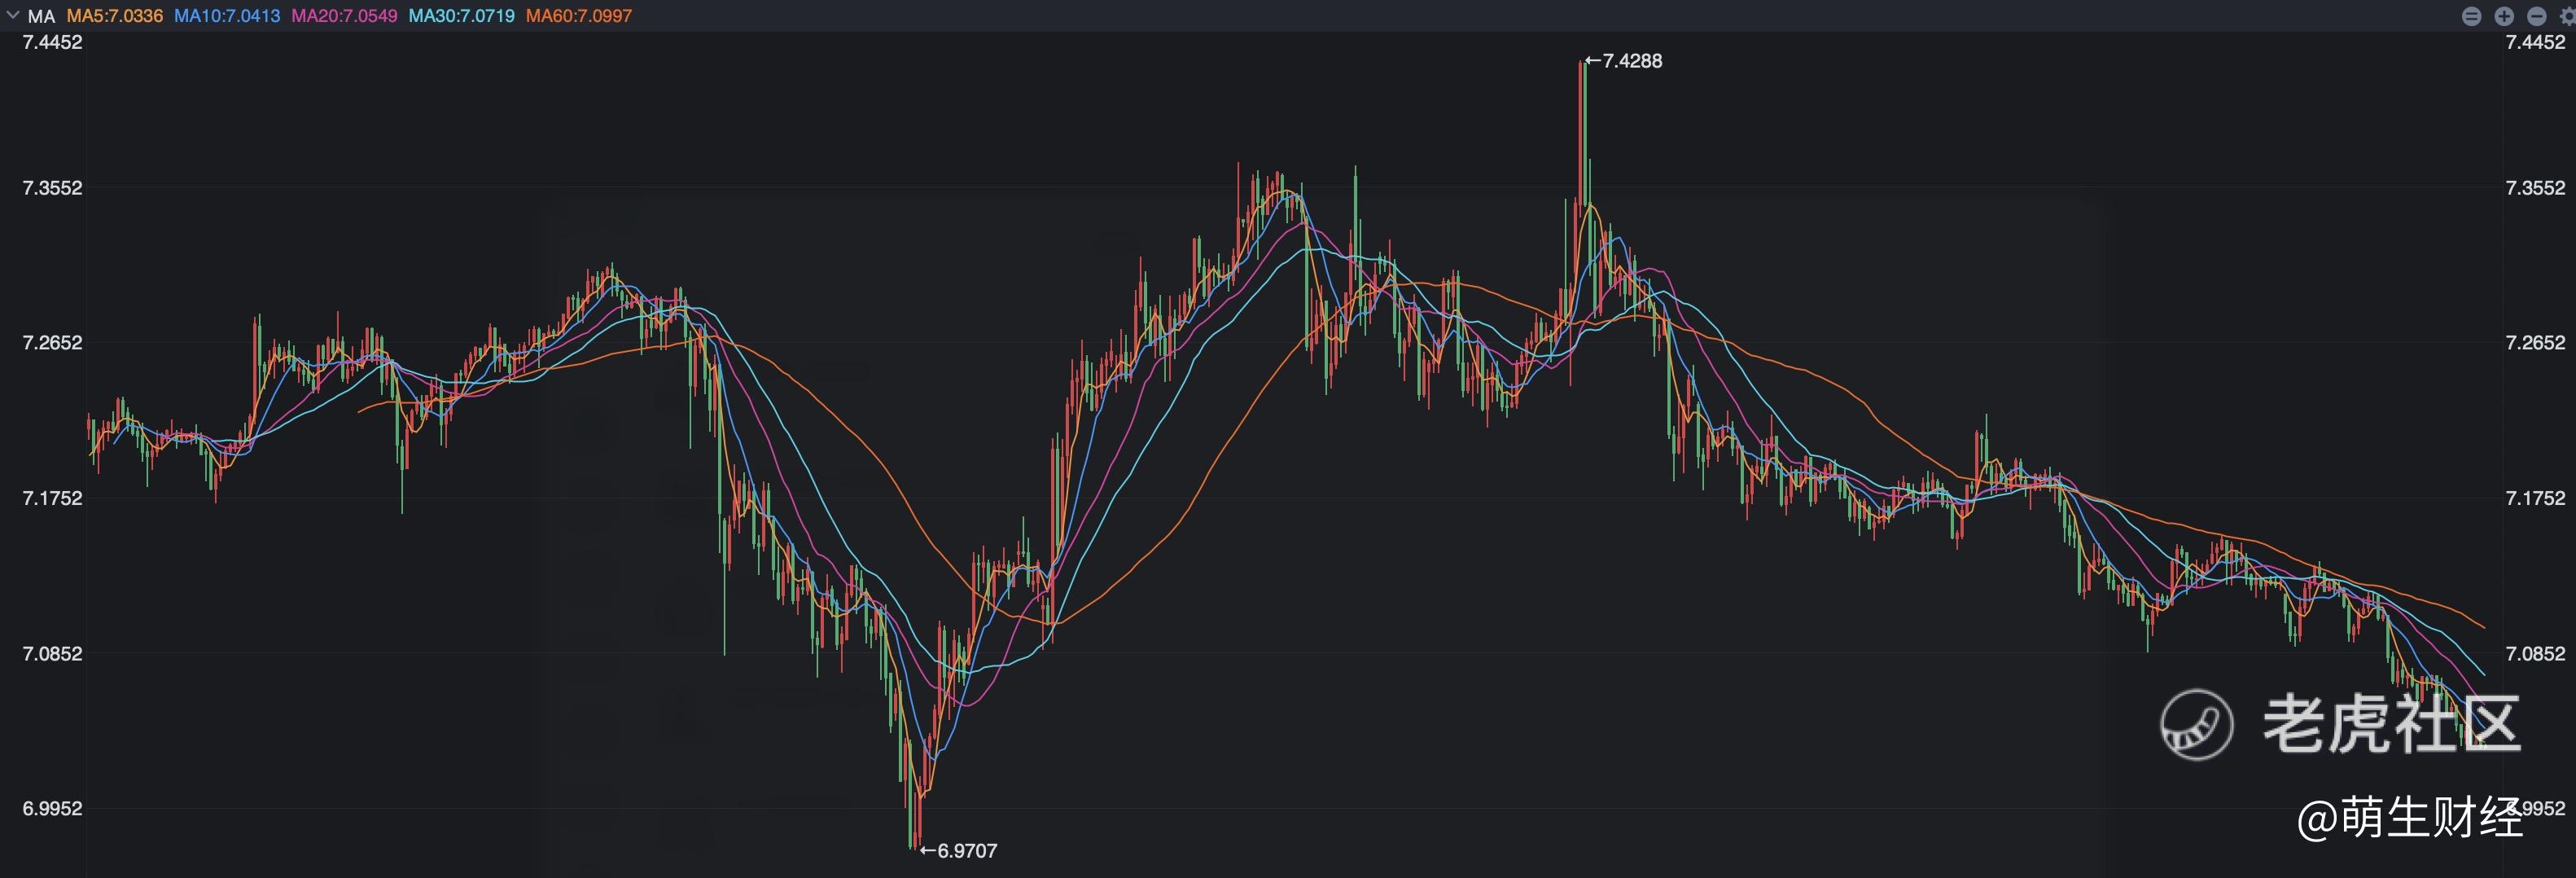This screenshot has height=878, width=2576.
Task: Click the 老虎社区 watermark text
Action: pyautogui.click(x=2390, y=724)
